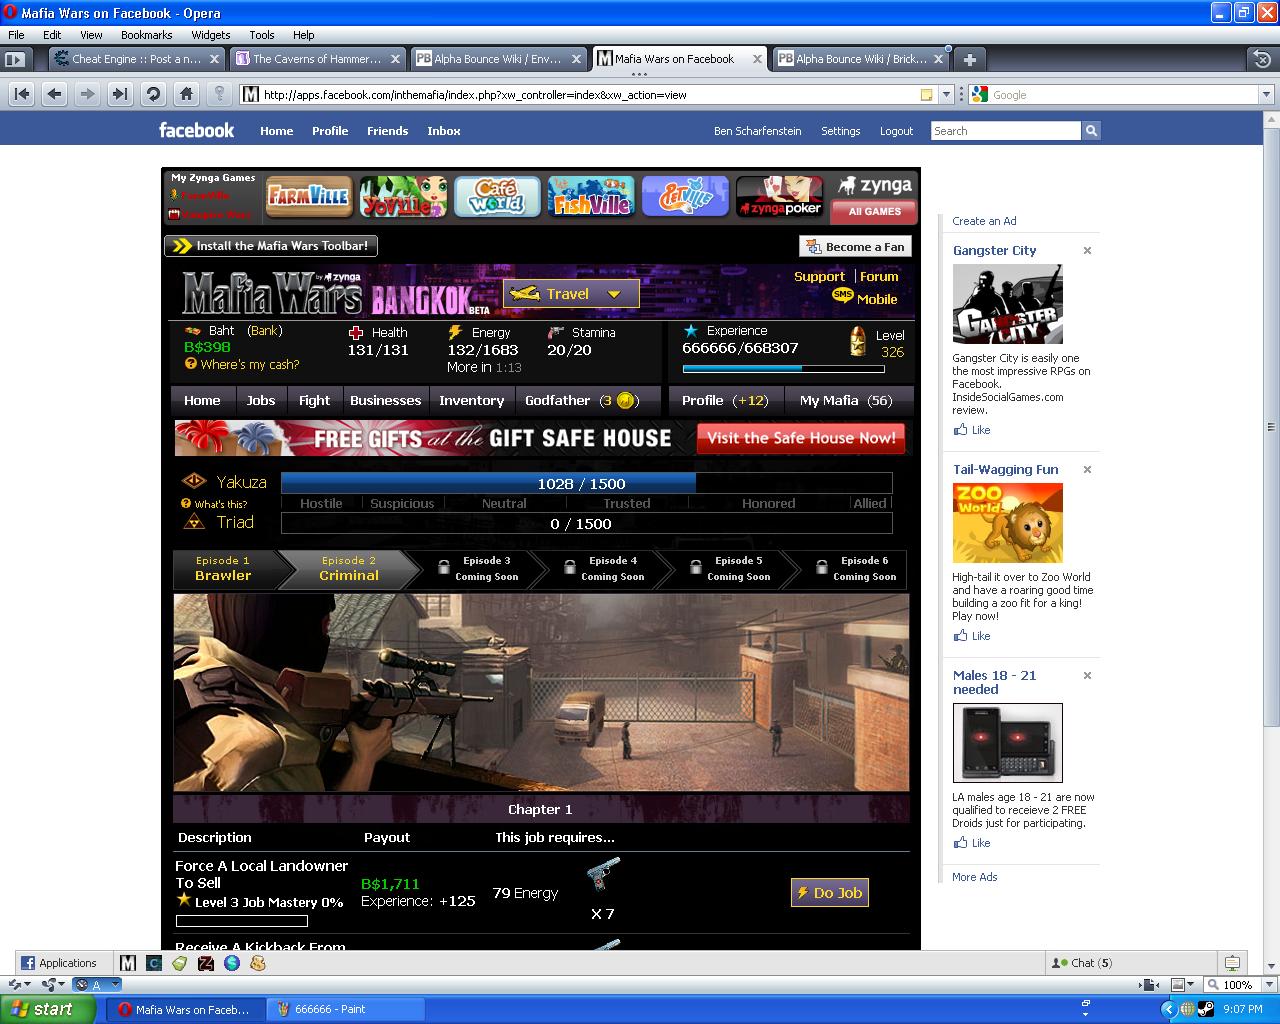Click Visit the Safe House Now
The height and width of the screenshot is (1024, 1280).
pyautogui.click(x=801, y=438)
